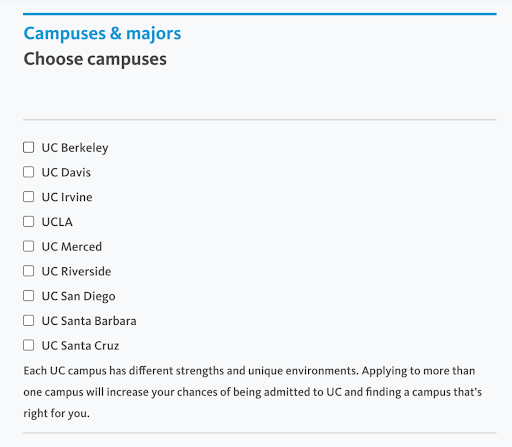Select the UC Irvine checkbox
512x447 pixels.
pyautogui.click(x=29, y=197)
